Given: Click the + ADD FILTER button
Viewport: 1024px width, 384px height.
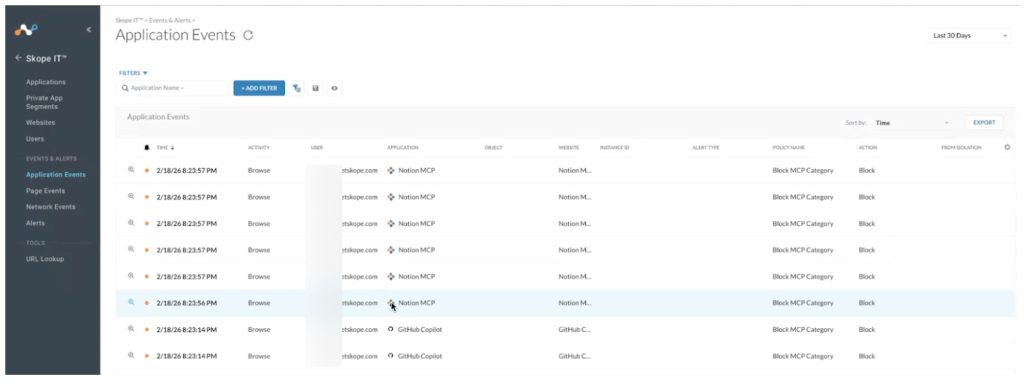Looking at the screenshot, I should pos(259,88).
